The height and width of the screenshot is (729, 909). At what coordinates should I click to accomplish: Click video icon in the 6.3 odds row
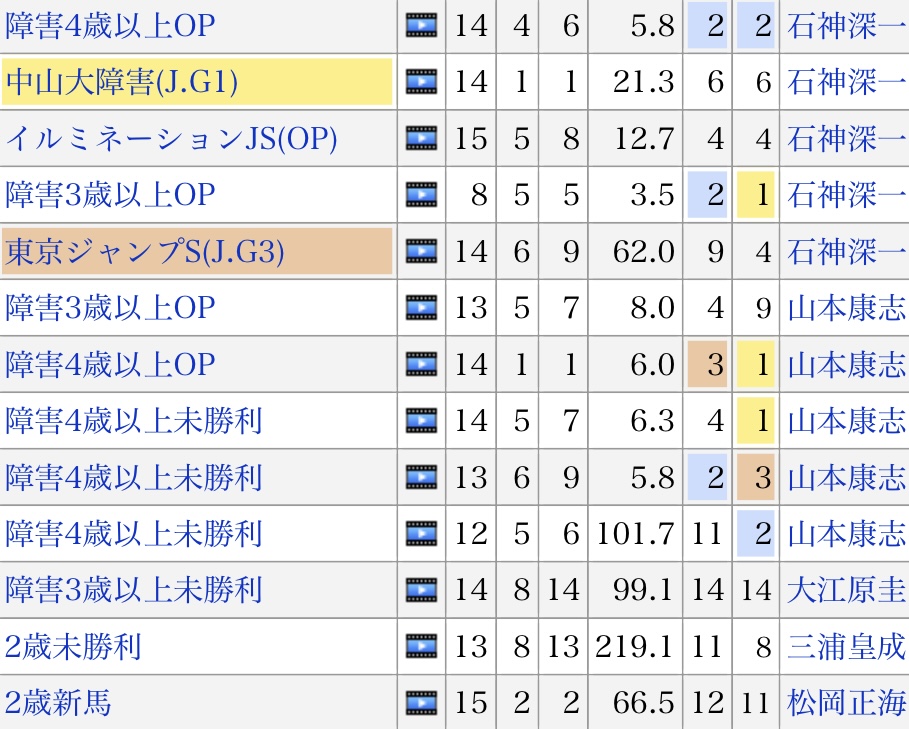pyautogui.click(x=422, y=421)
